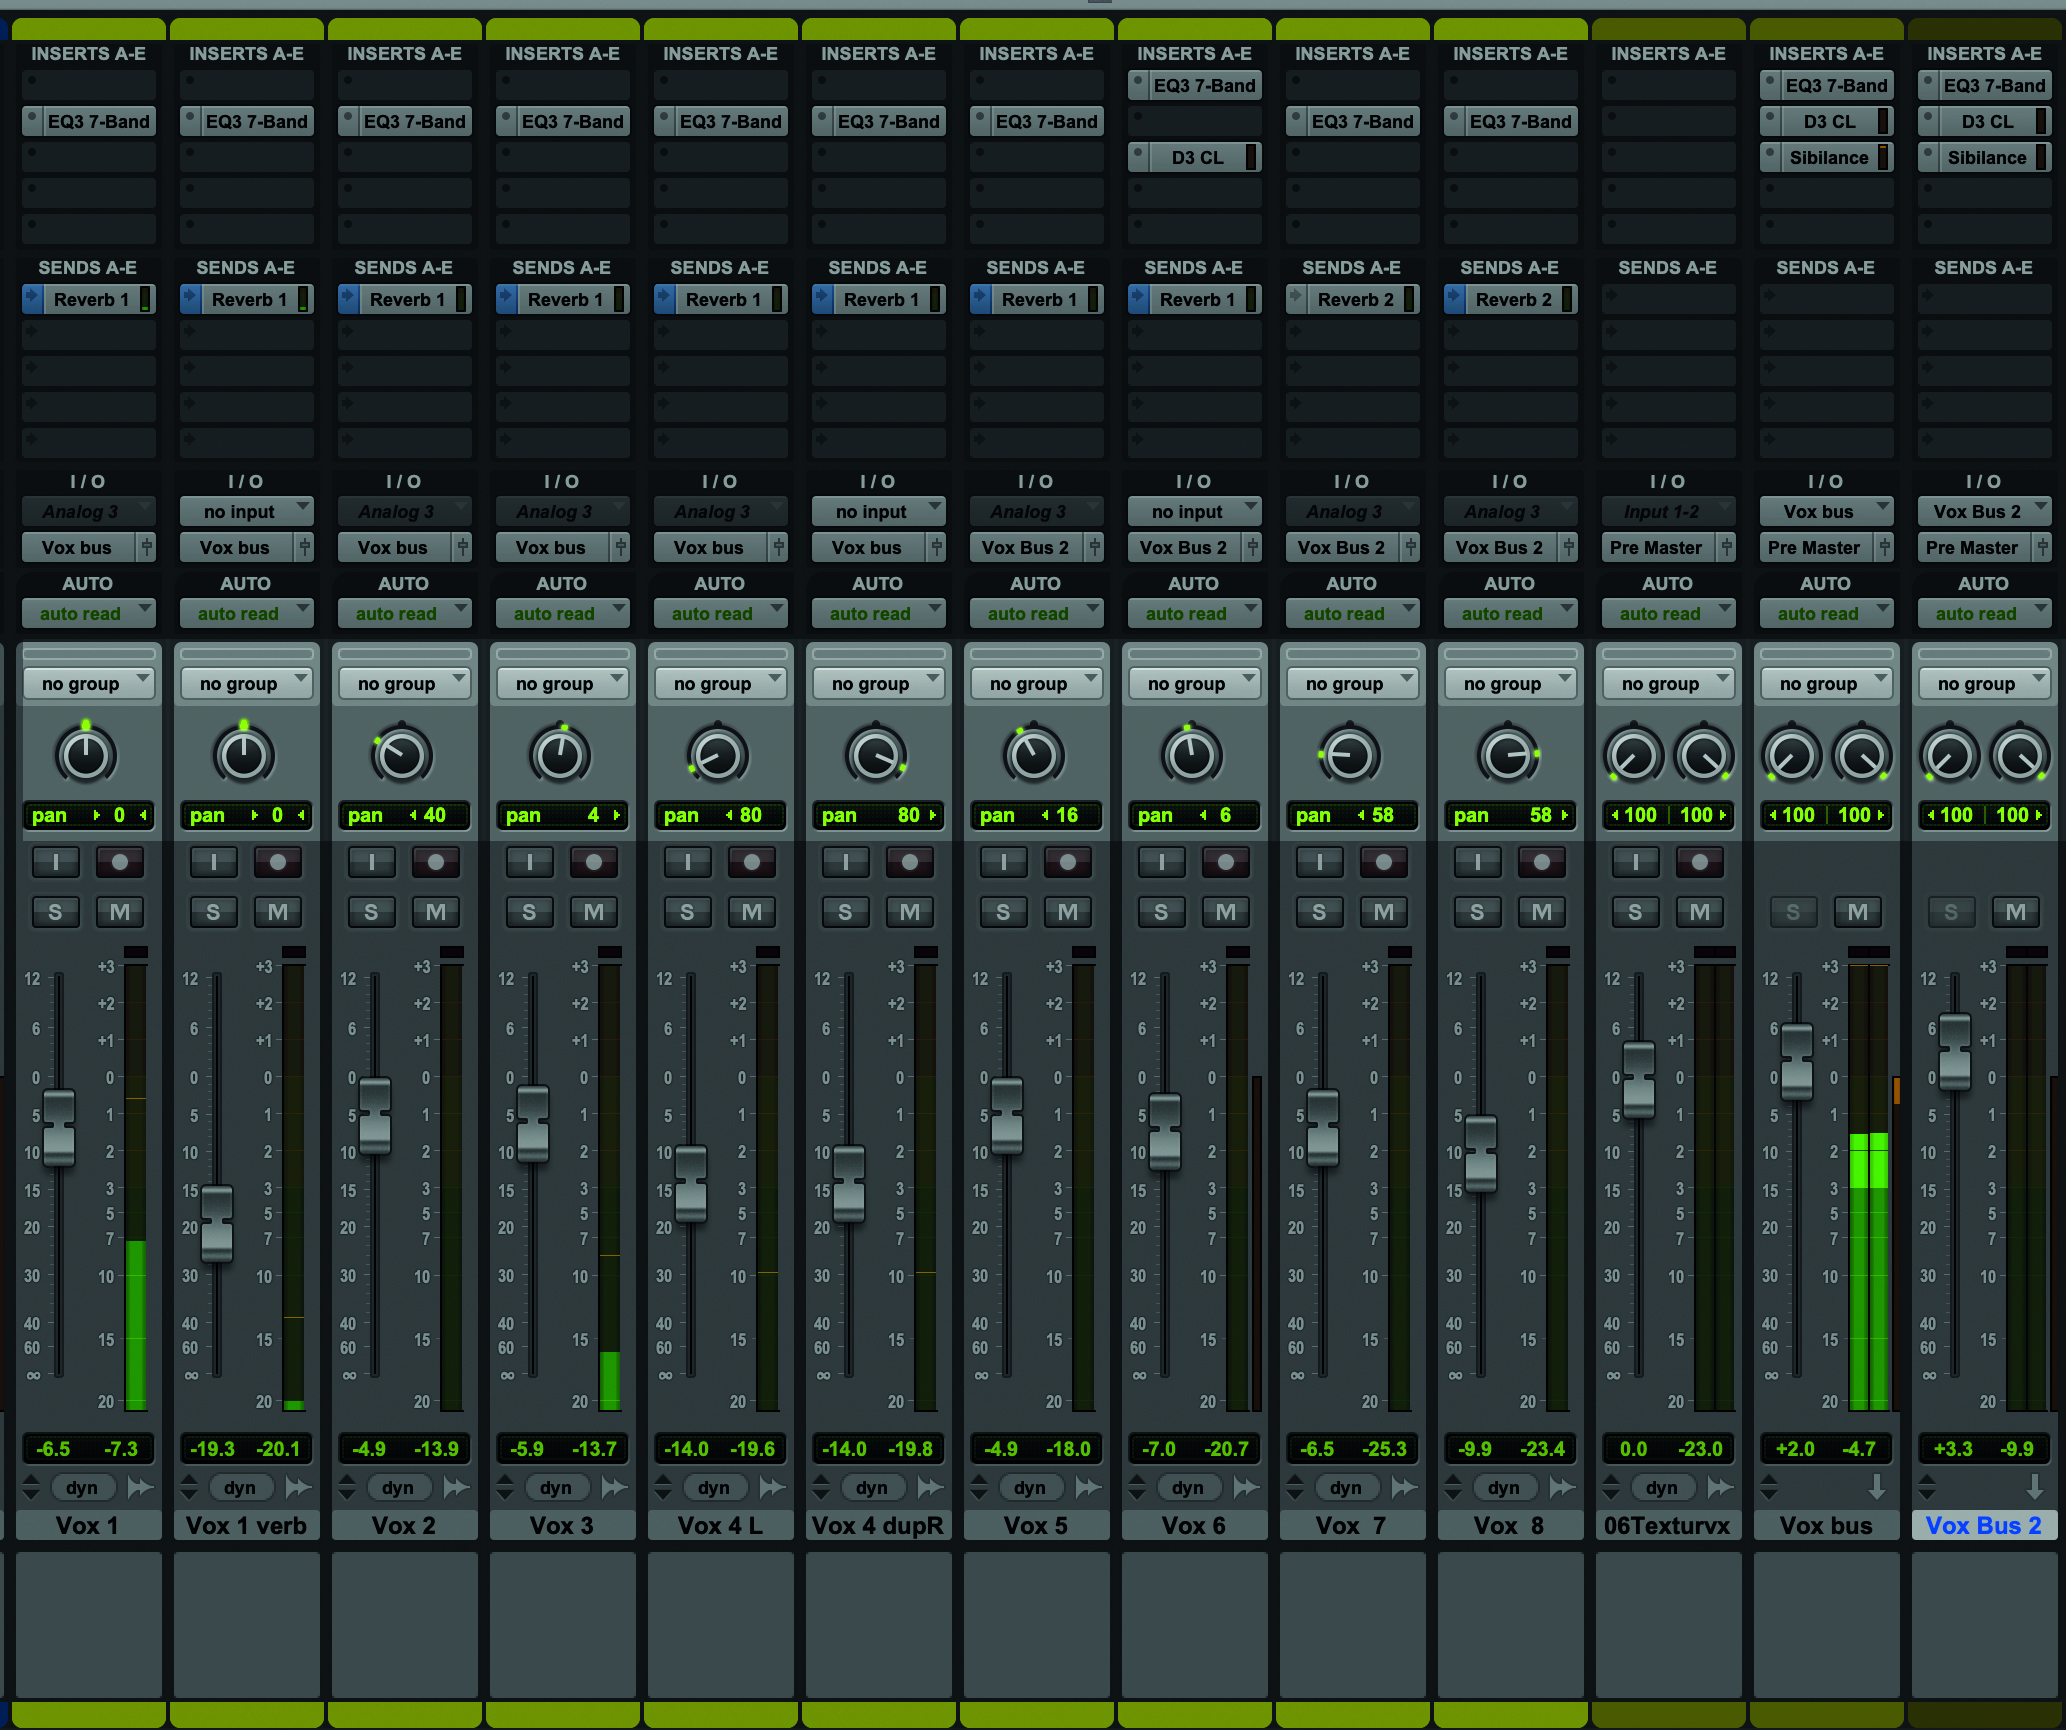Click output window icon beside Vox 1 Vox bus
Screen dimensions: 2066x1730
click(147, 547)
